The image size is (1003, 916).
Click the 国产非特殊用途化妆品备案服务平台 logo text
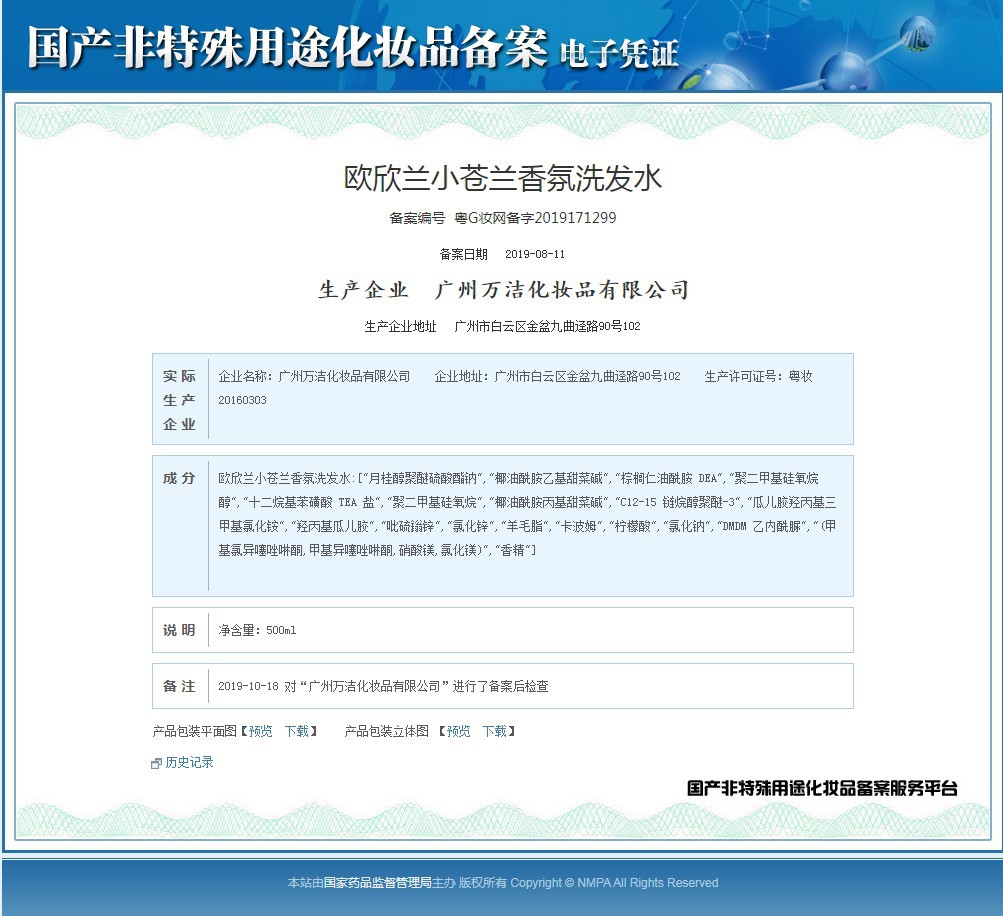(822, 788)
